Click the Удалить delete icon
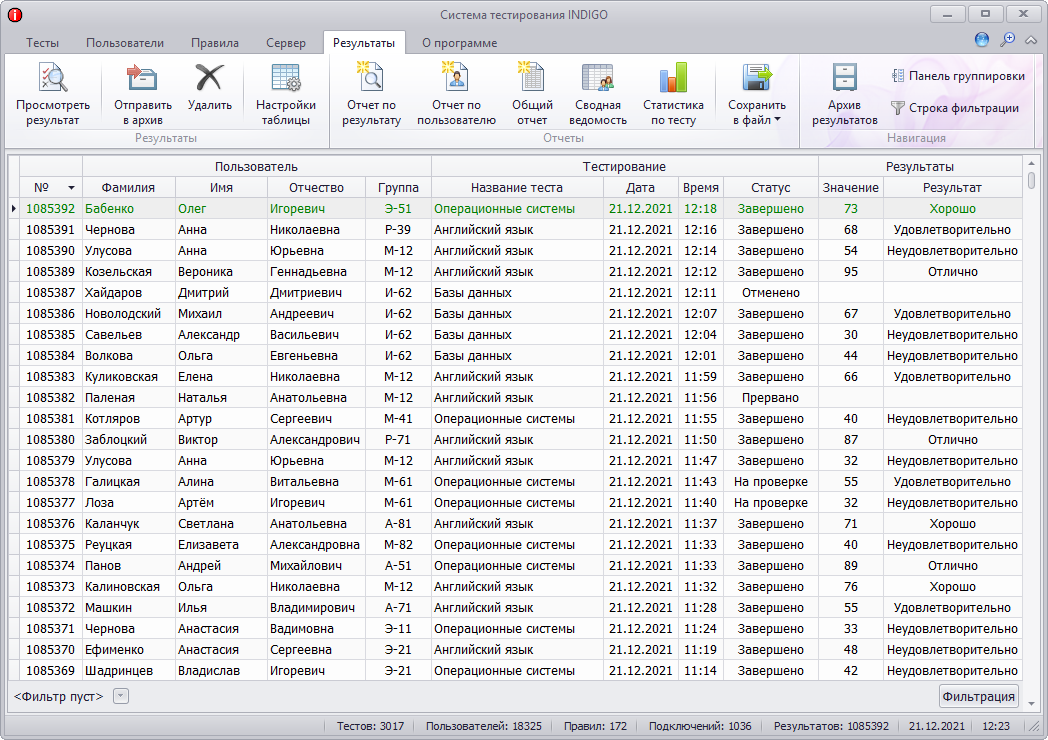1048x740 pixels. click(x=210, y=79)
